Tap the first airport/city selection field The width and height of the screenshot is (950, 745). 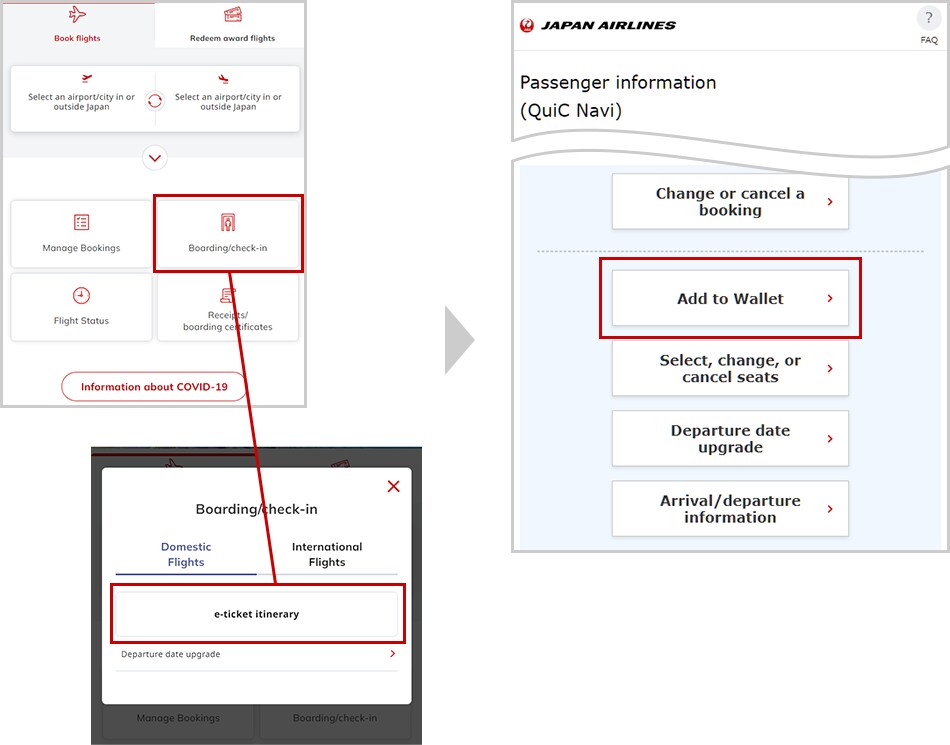[x=80, y=99]
